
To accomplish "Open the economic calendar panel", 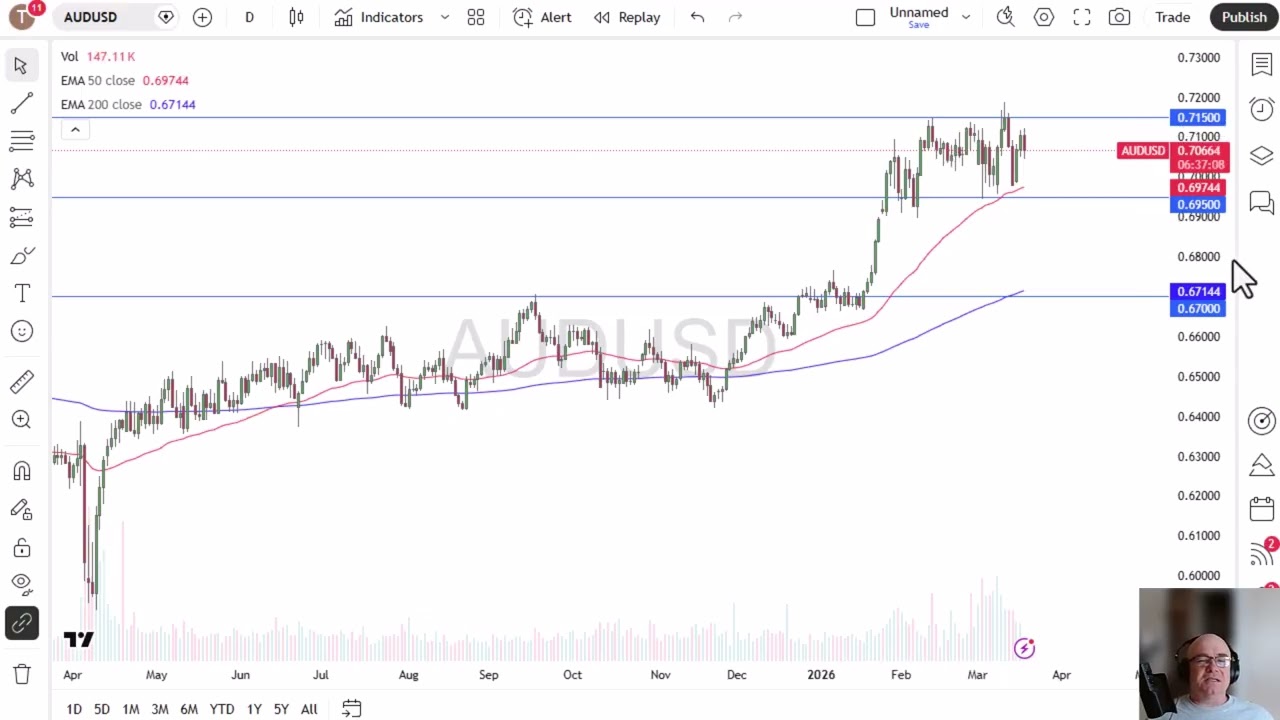I will 1261,509.
